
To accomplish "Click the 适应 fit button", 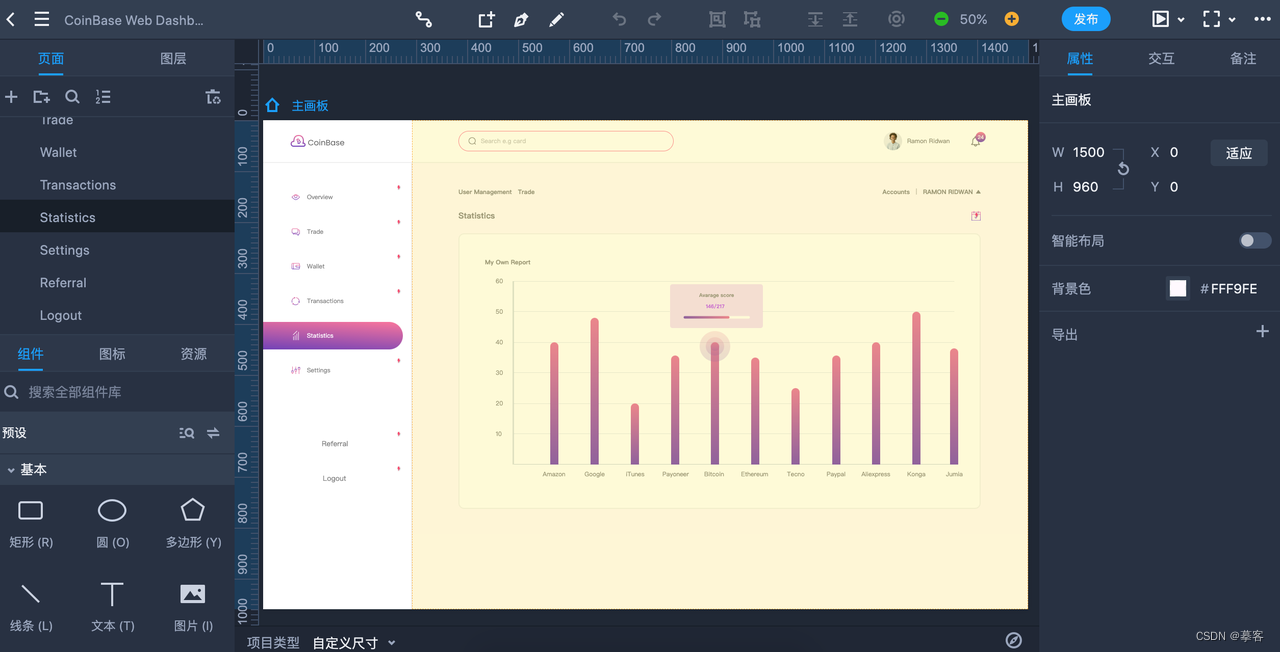I will pos(1239,153).
